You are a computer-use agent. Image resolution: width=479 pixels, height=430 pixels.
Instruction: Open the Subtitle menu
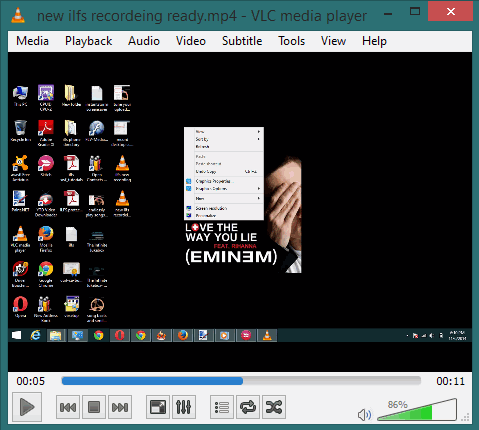coord(242,41)
